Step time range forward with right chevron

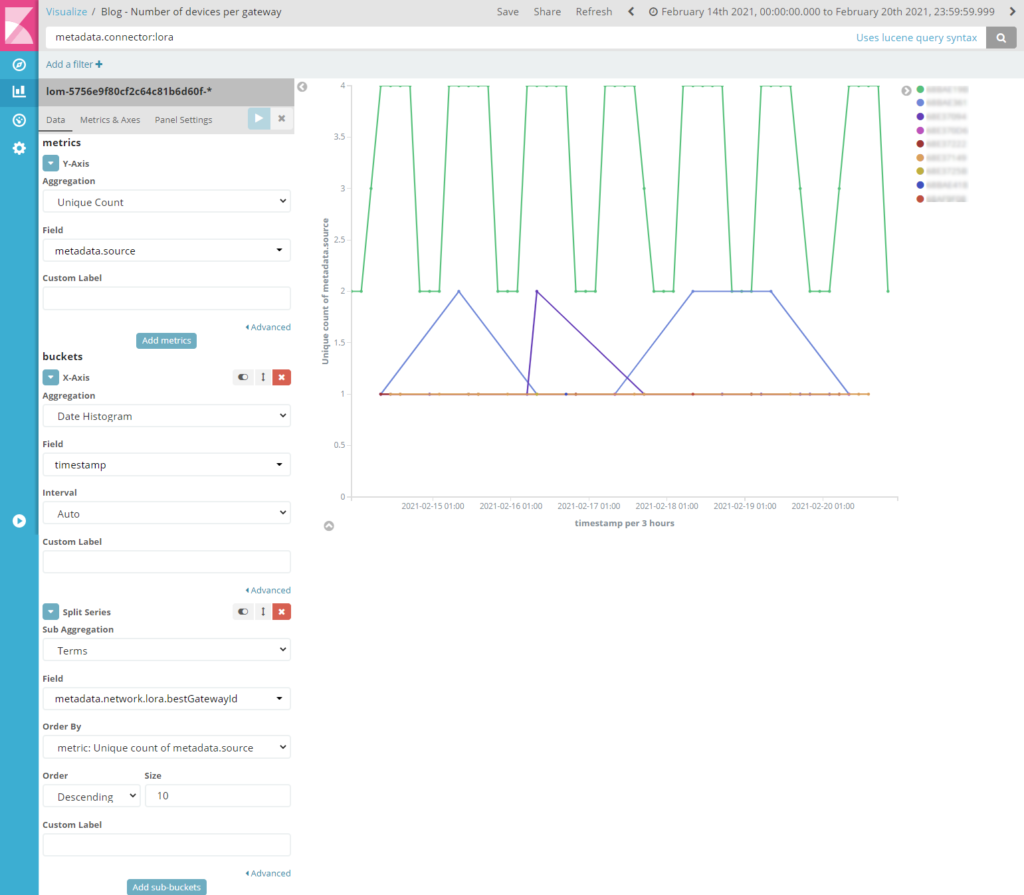[1012, 12]
